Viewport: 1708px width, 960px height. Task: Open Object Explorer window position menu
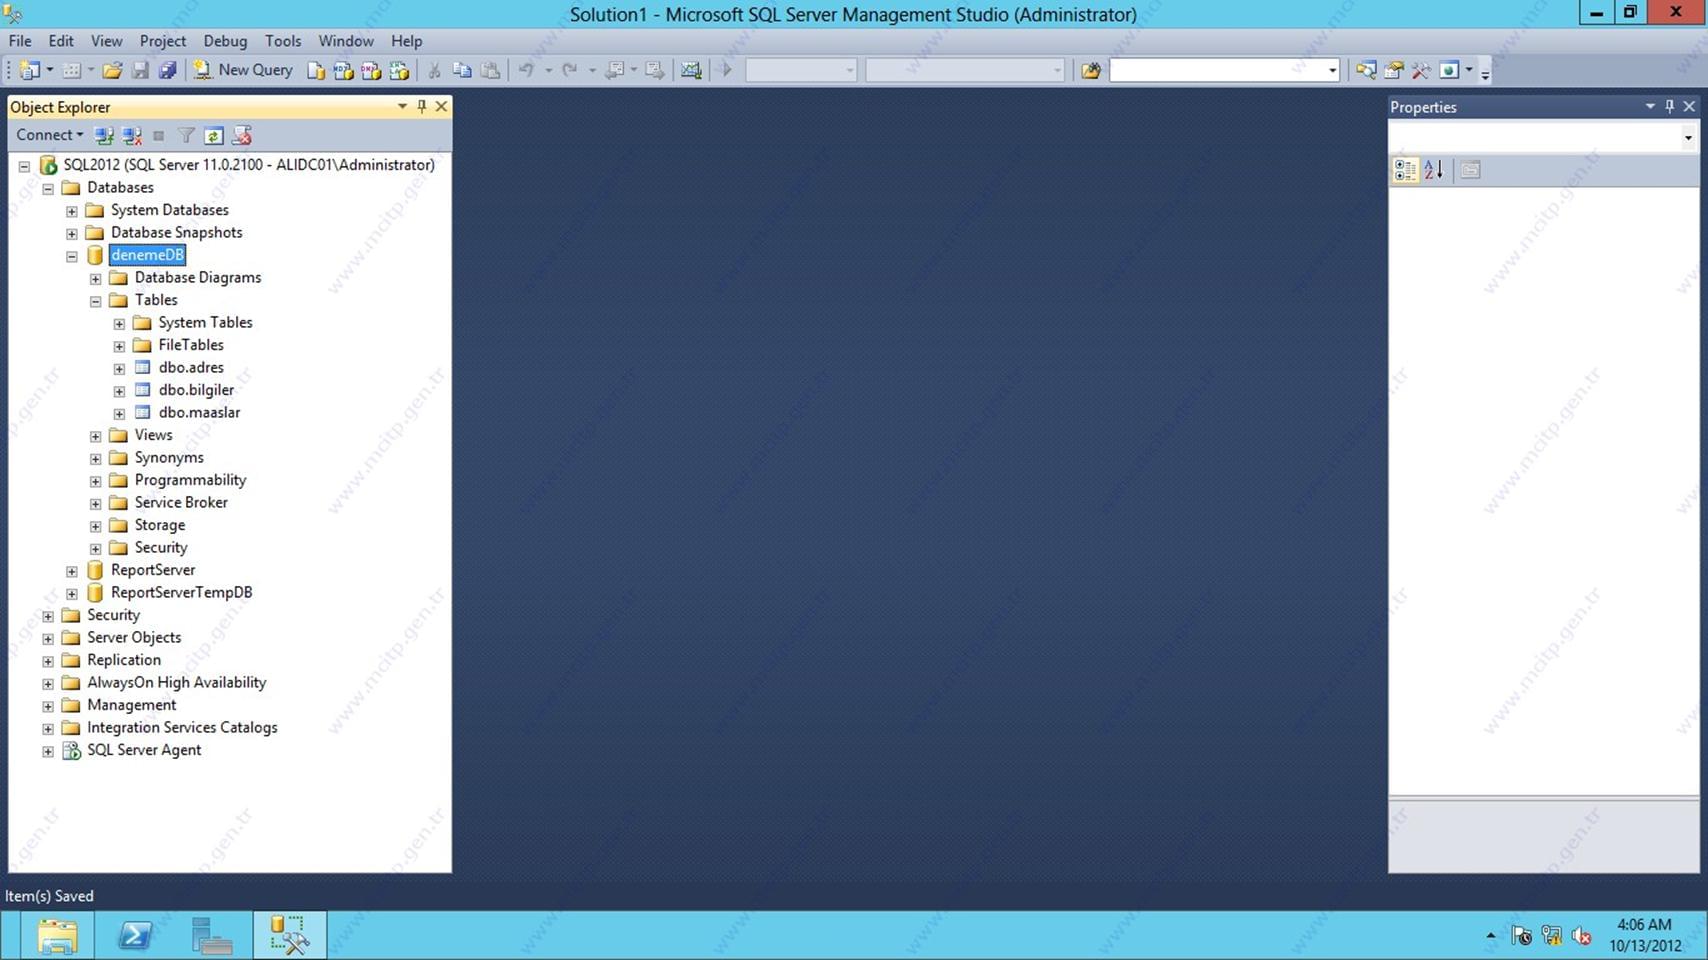(402, 106)
